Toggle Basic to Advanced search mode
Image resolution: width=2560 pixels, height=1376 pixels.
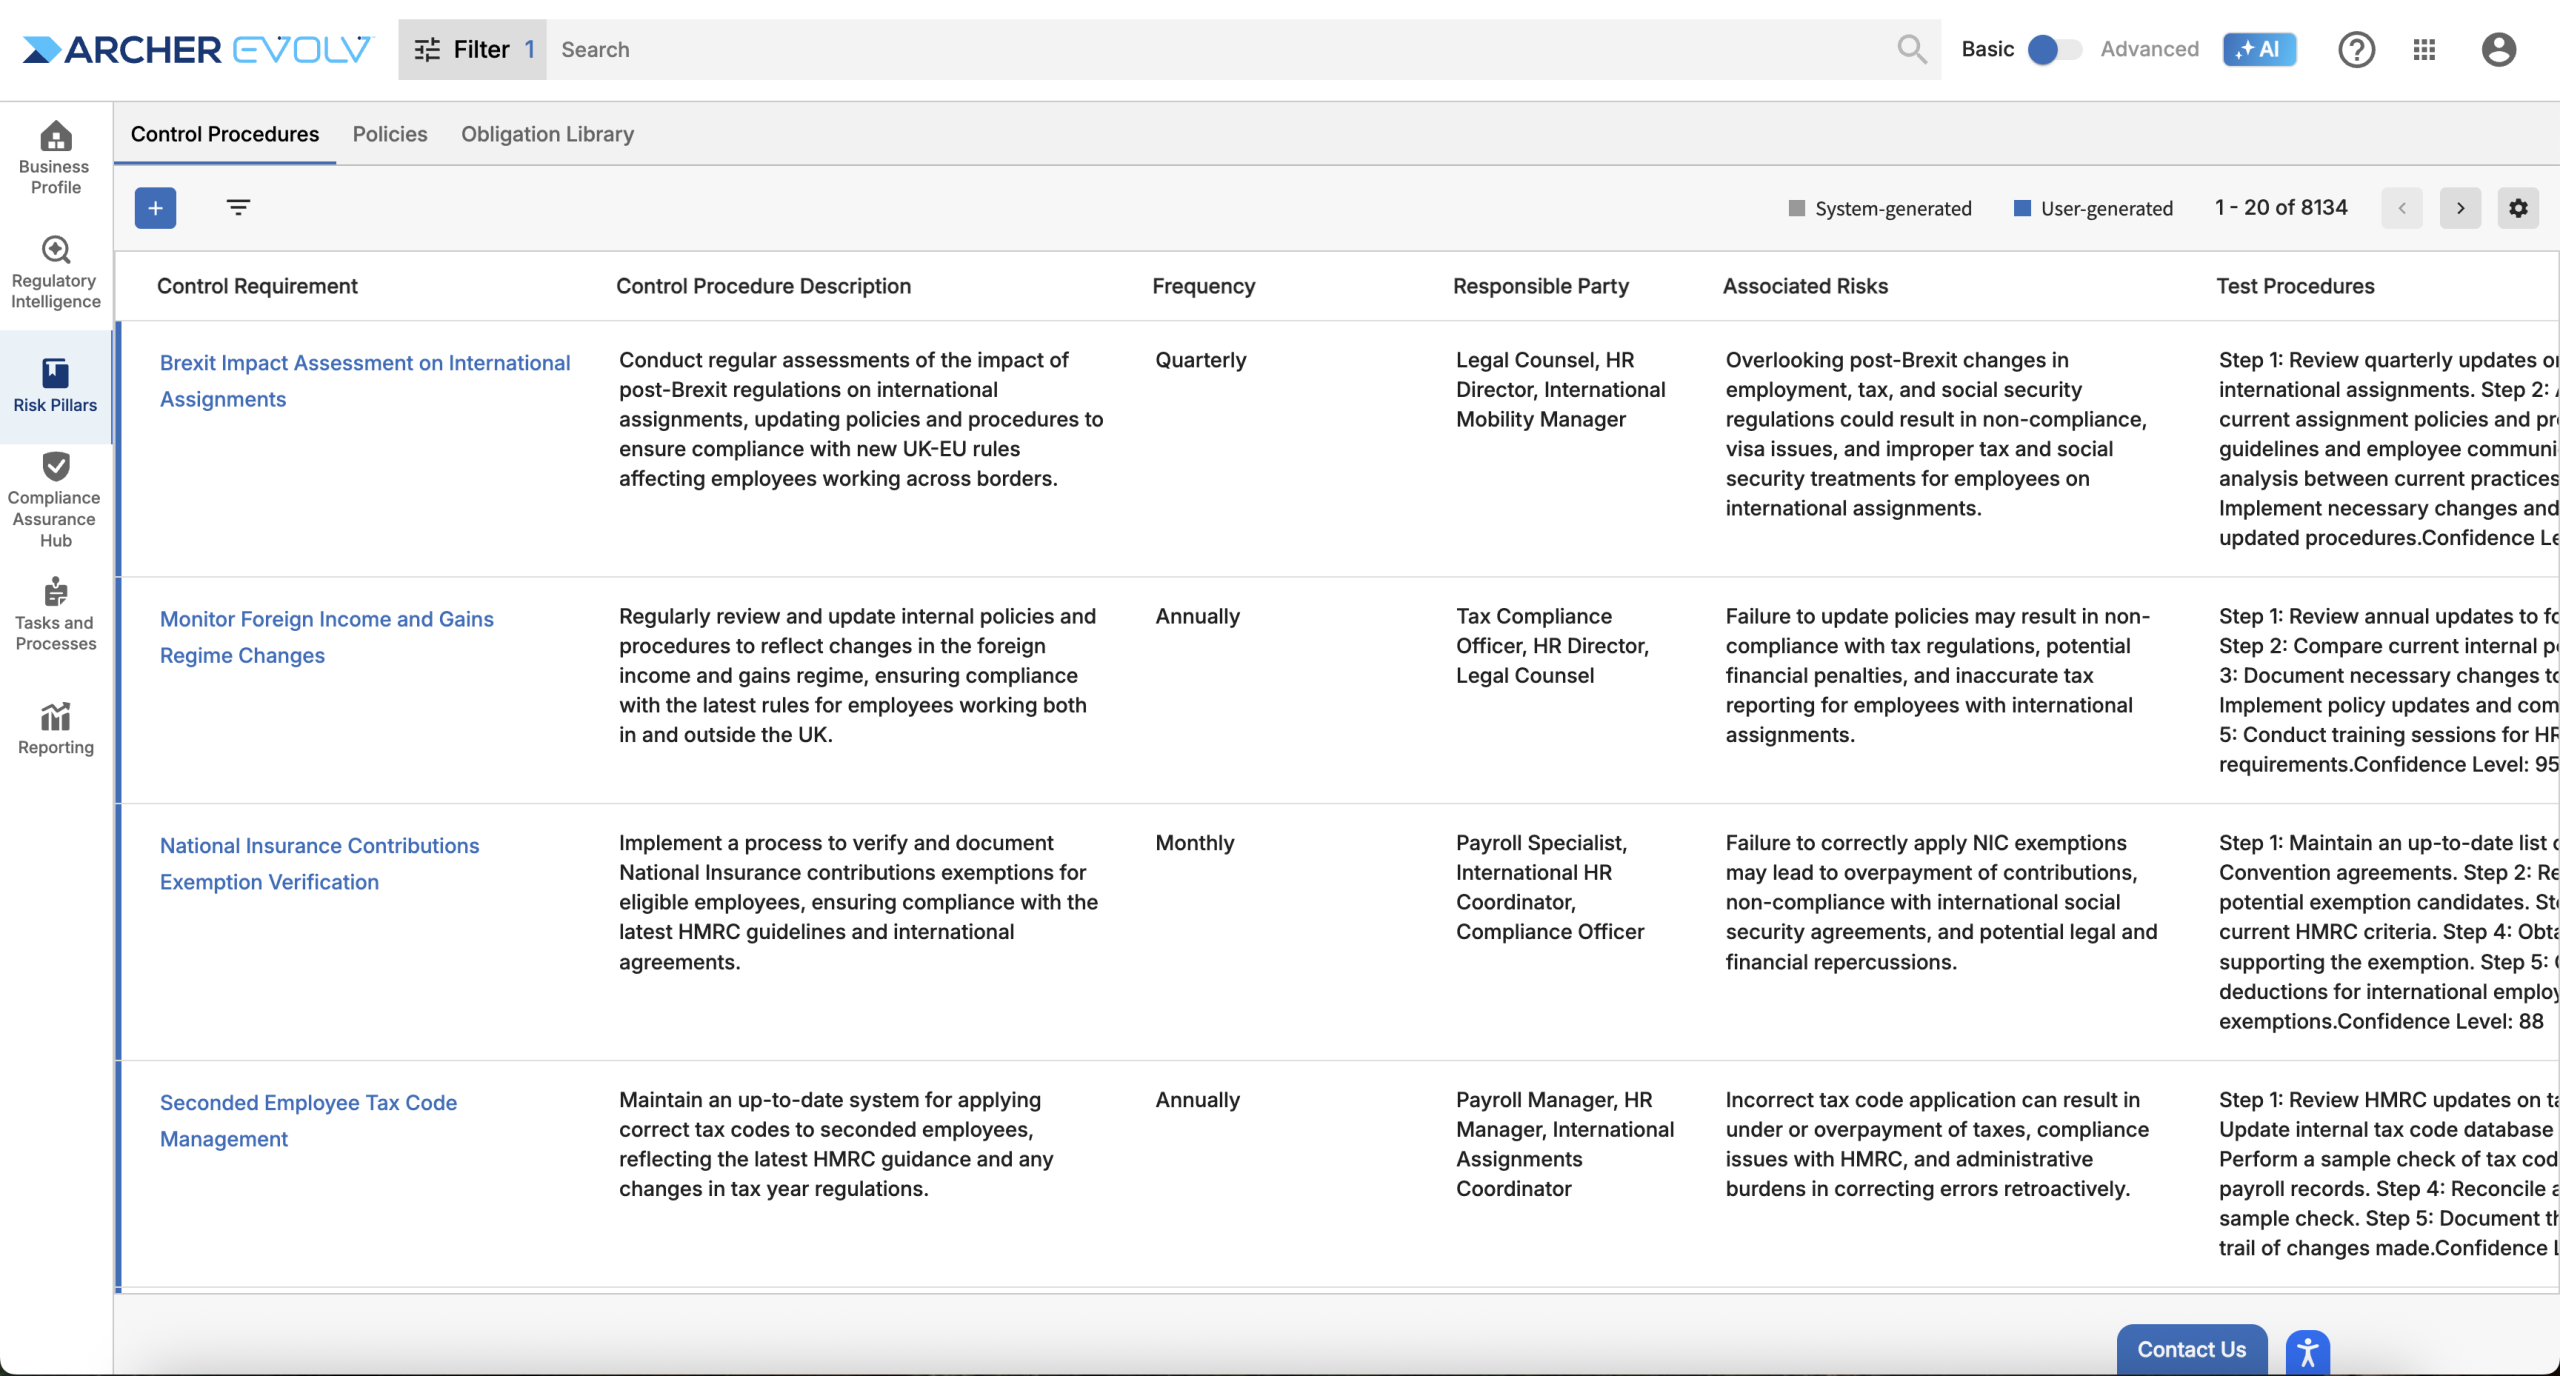coord(2054,49)
